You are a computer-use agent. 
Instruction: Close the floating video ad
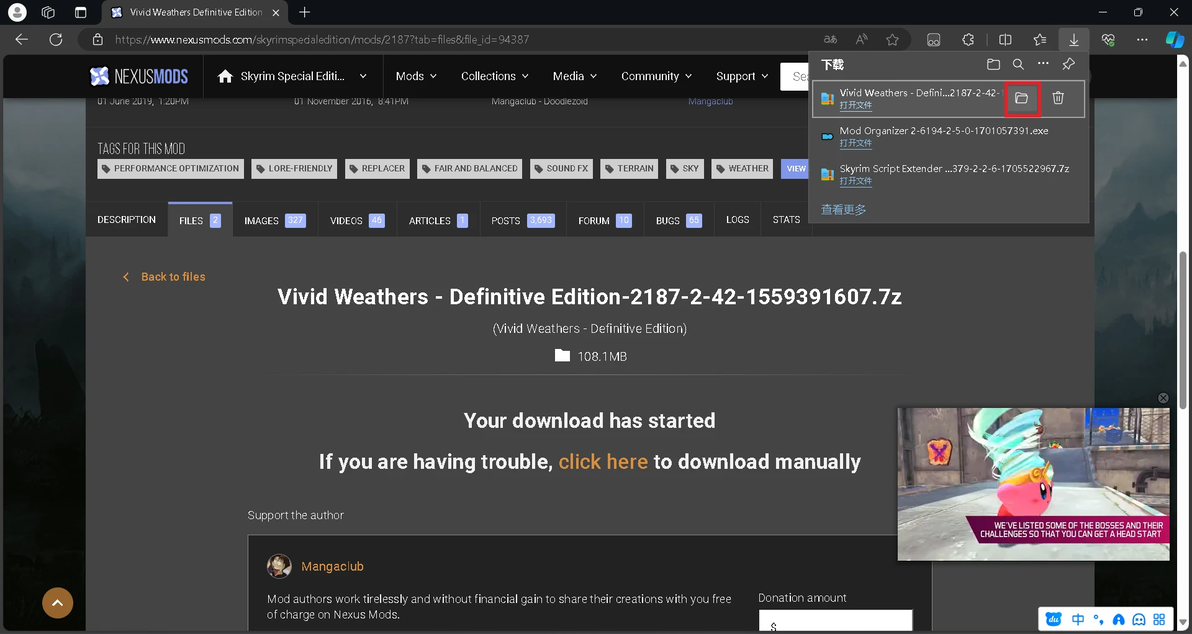(x=1162, y=398)
